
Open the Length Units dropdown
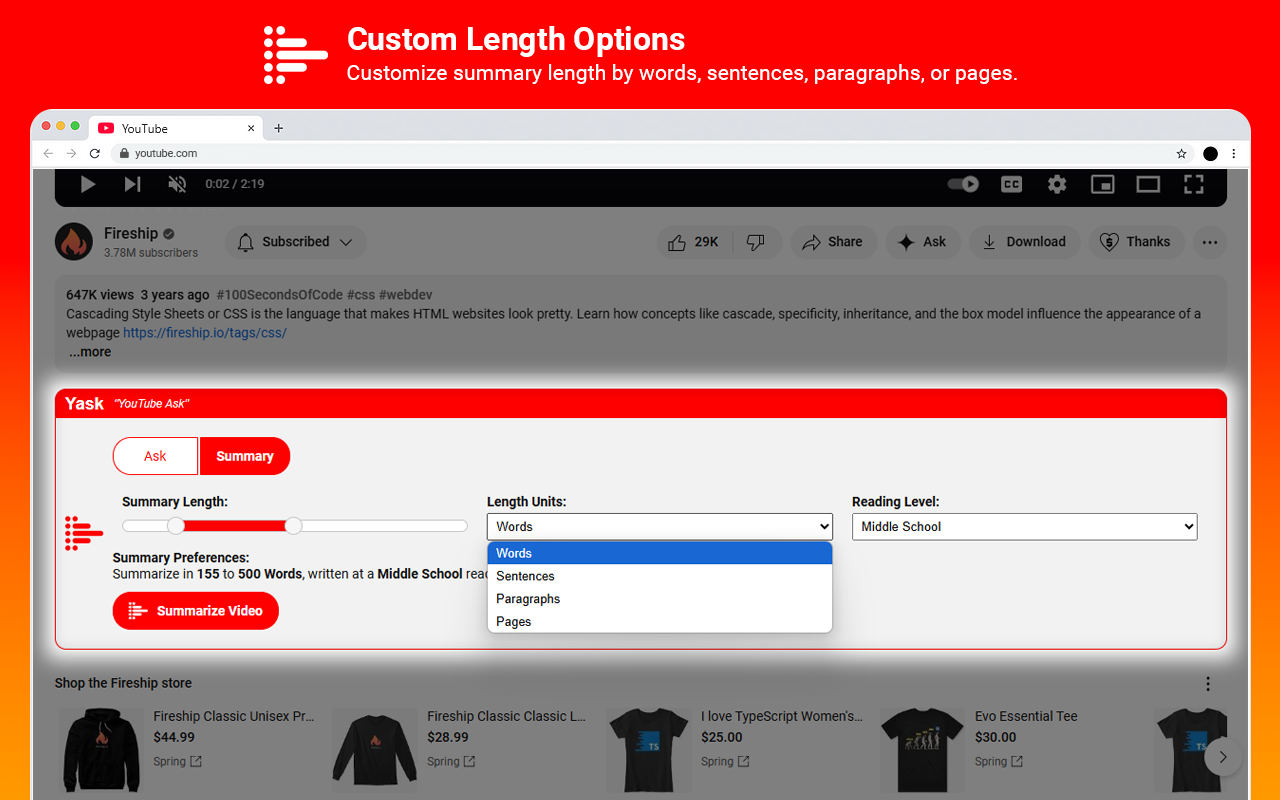coord(660,526)
